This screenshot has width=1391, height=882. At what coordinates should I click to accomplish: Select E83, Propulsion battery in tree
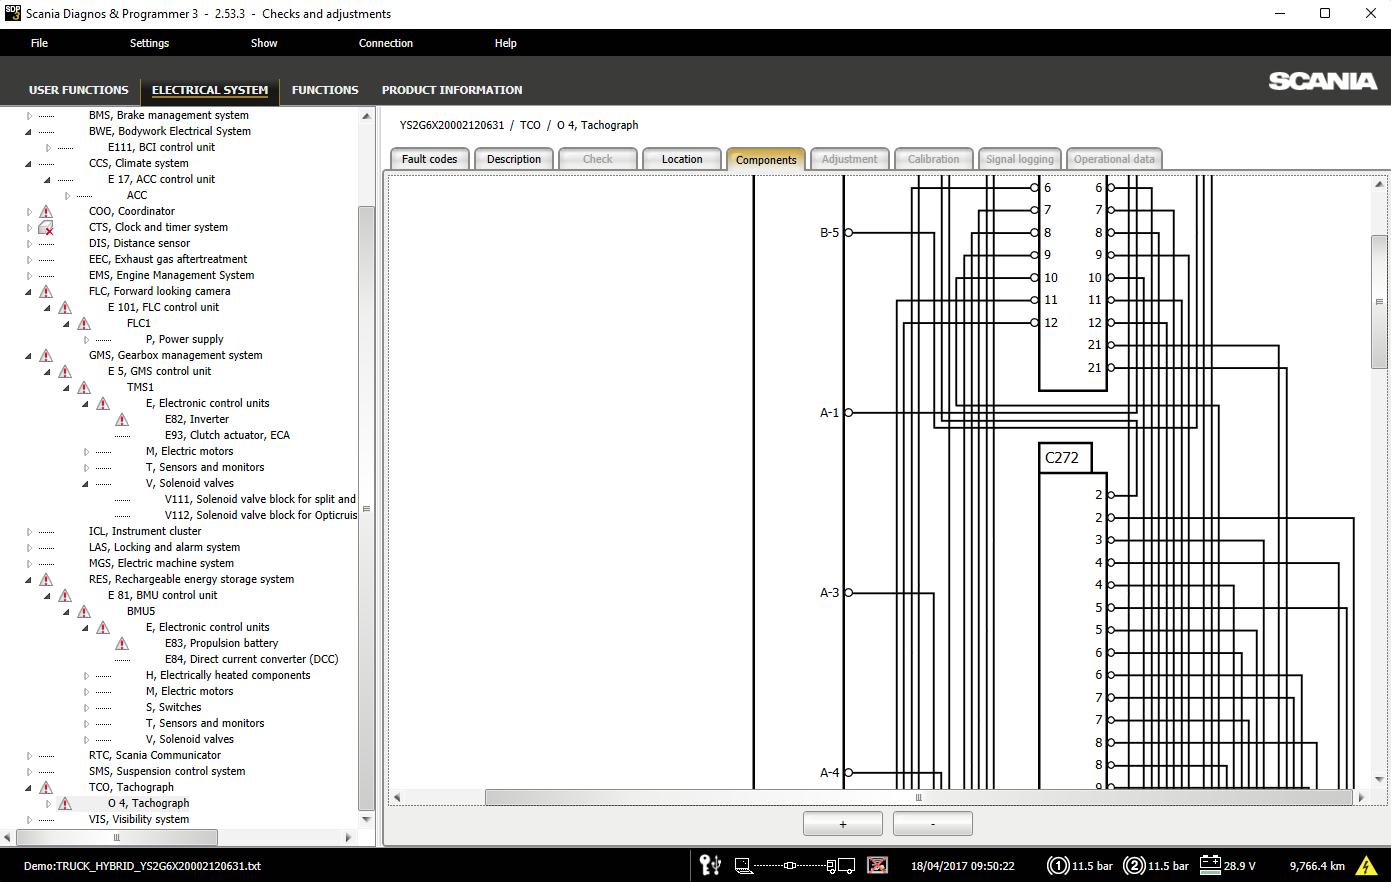(221, 644)
